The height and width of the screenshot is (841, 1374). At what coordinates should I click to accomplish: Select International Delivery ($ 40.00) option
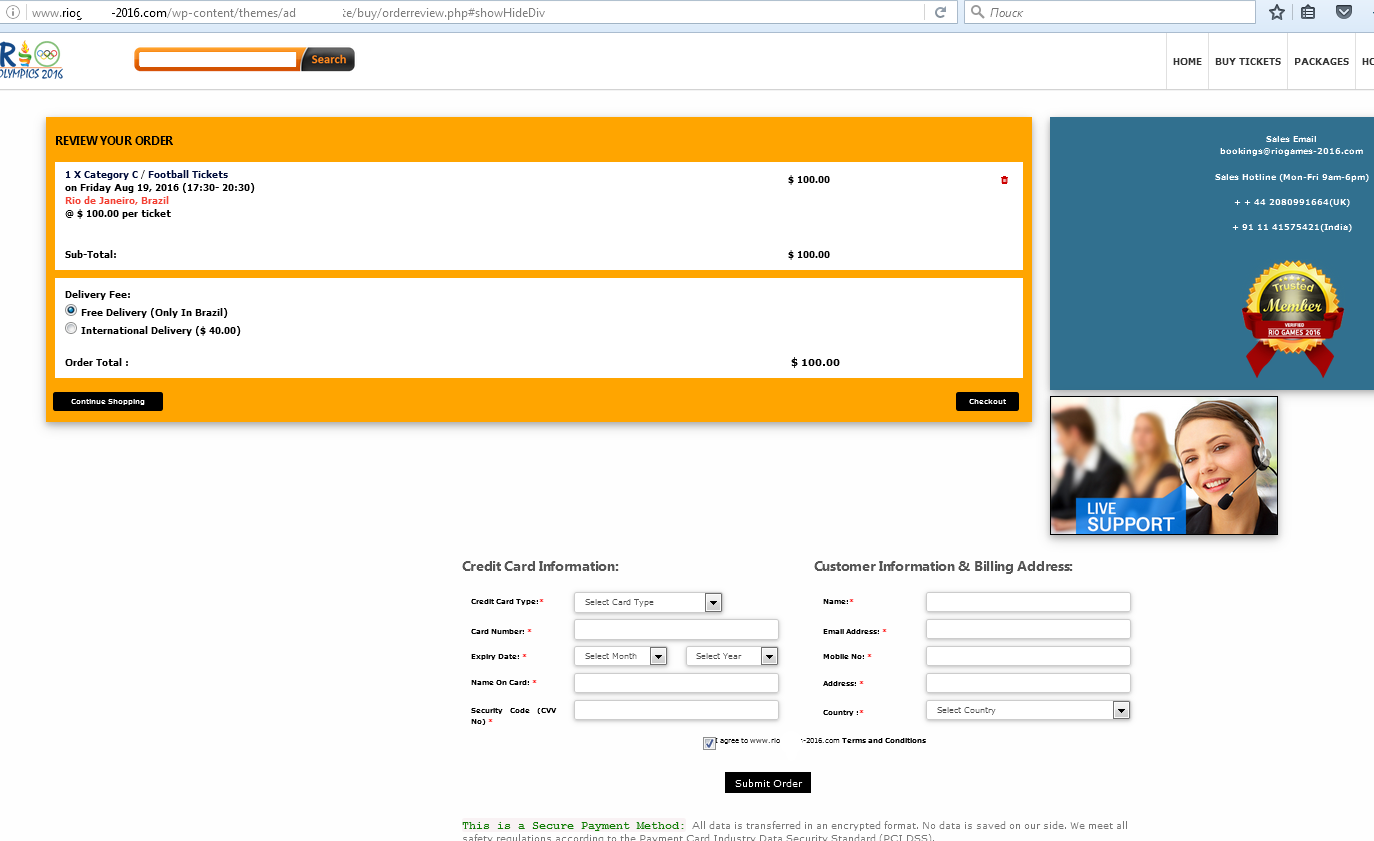(71, 328)
